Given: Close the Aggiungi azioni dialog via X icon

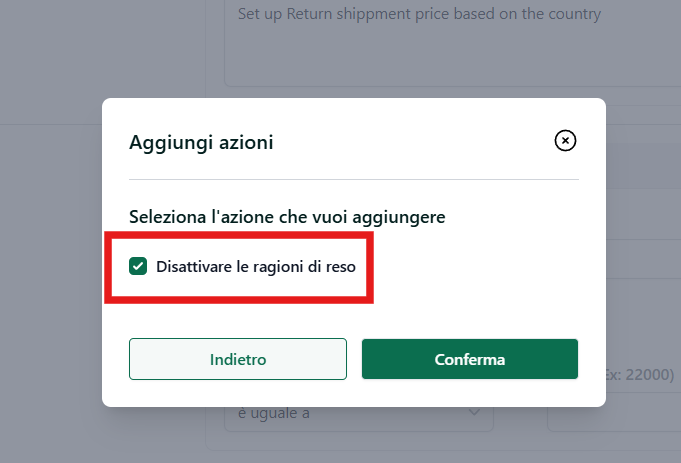Looking at the screenshot, I should [x=565, y=141].
